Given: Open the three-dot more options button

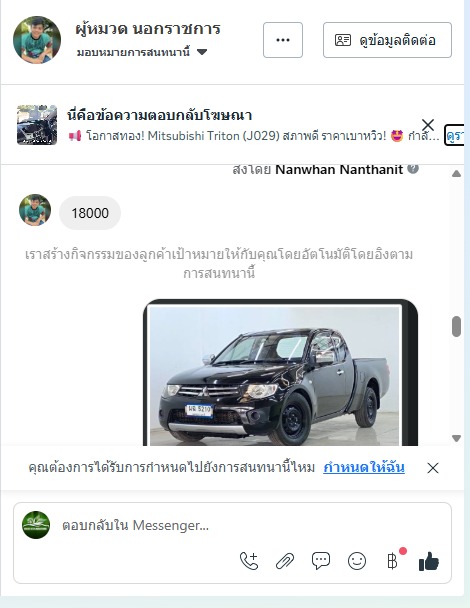Looking at the screenshot, I should click(283, 40).
